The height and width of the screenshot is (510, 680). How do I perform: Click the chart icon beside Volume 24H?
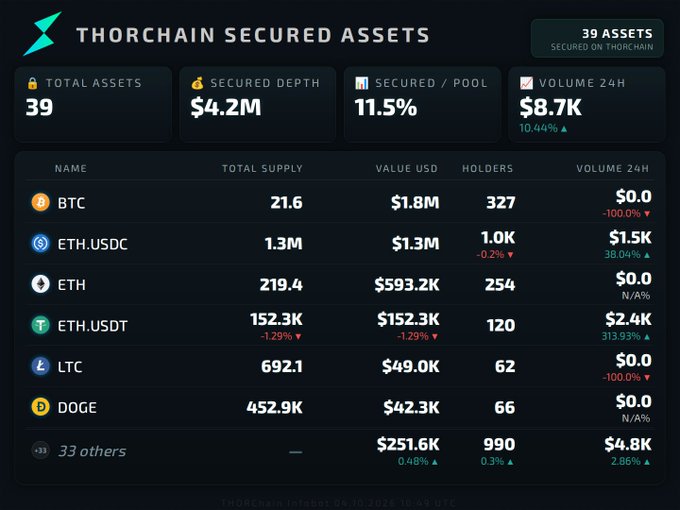526,83
